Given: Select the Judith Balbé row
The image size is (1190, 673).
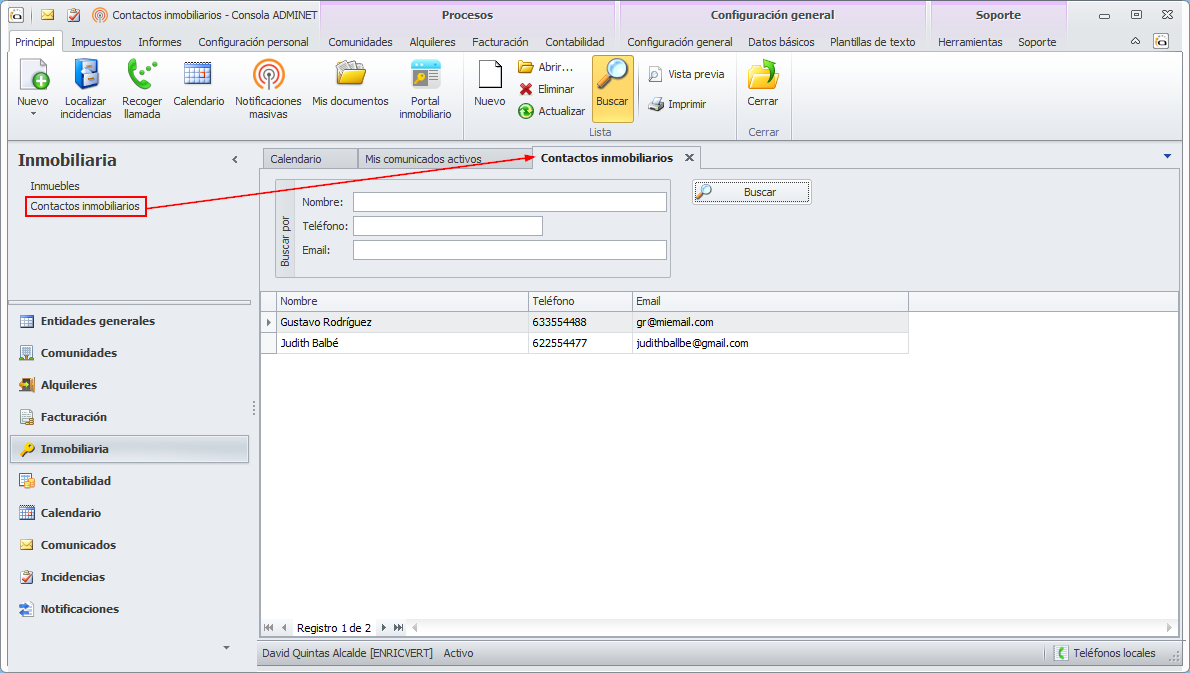Looking at the screenshot, I should tap(584, 343).
